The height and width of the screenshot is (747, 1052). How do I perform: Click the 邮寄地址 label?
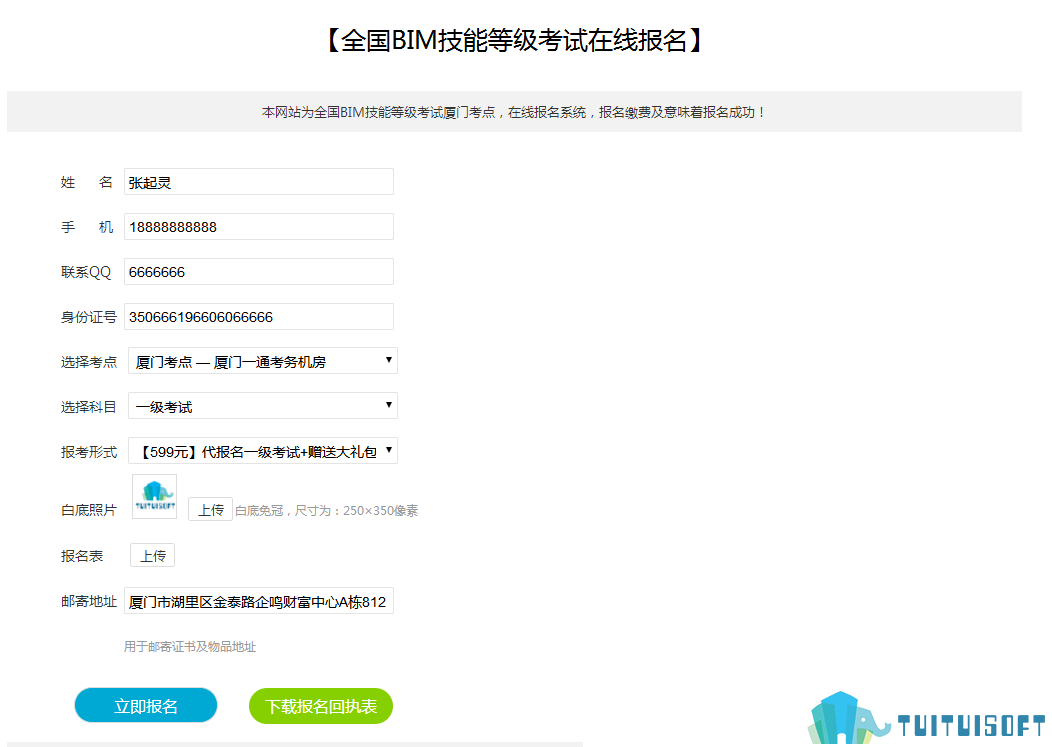coord(89,601)
